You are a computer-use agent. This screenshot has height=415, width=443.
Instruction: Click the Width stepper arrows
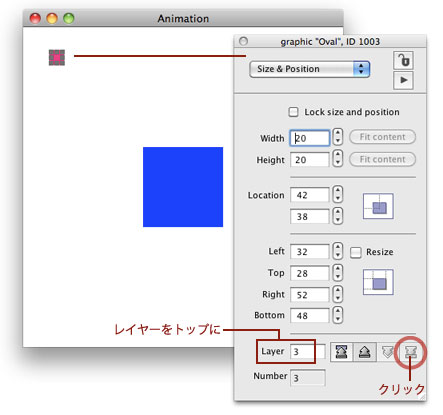point(338,137)
